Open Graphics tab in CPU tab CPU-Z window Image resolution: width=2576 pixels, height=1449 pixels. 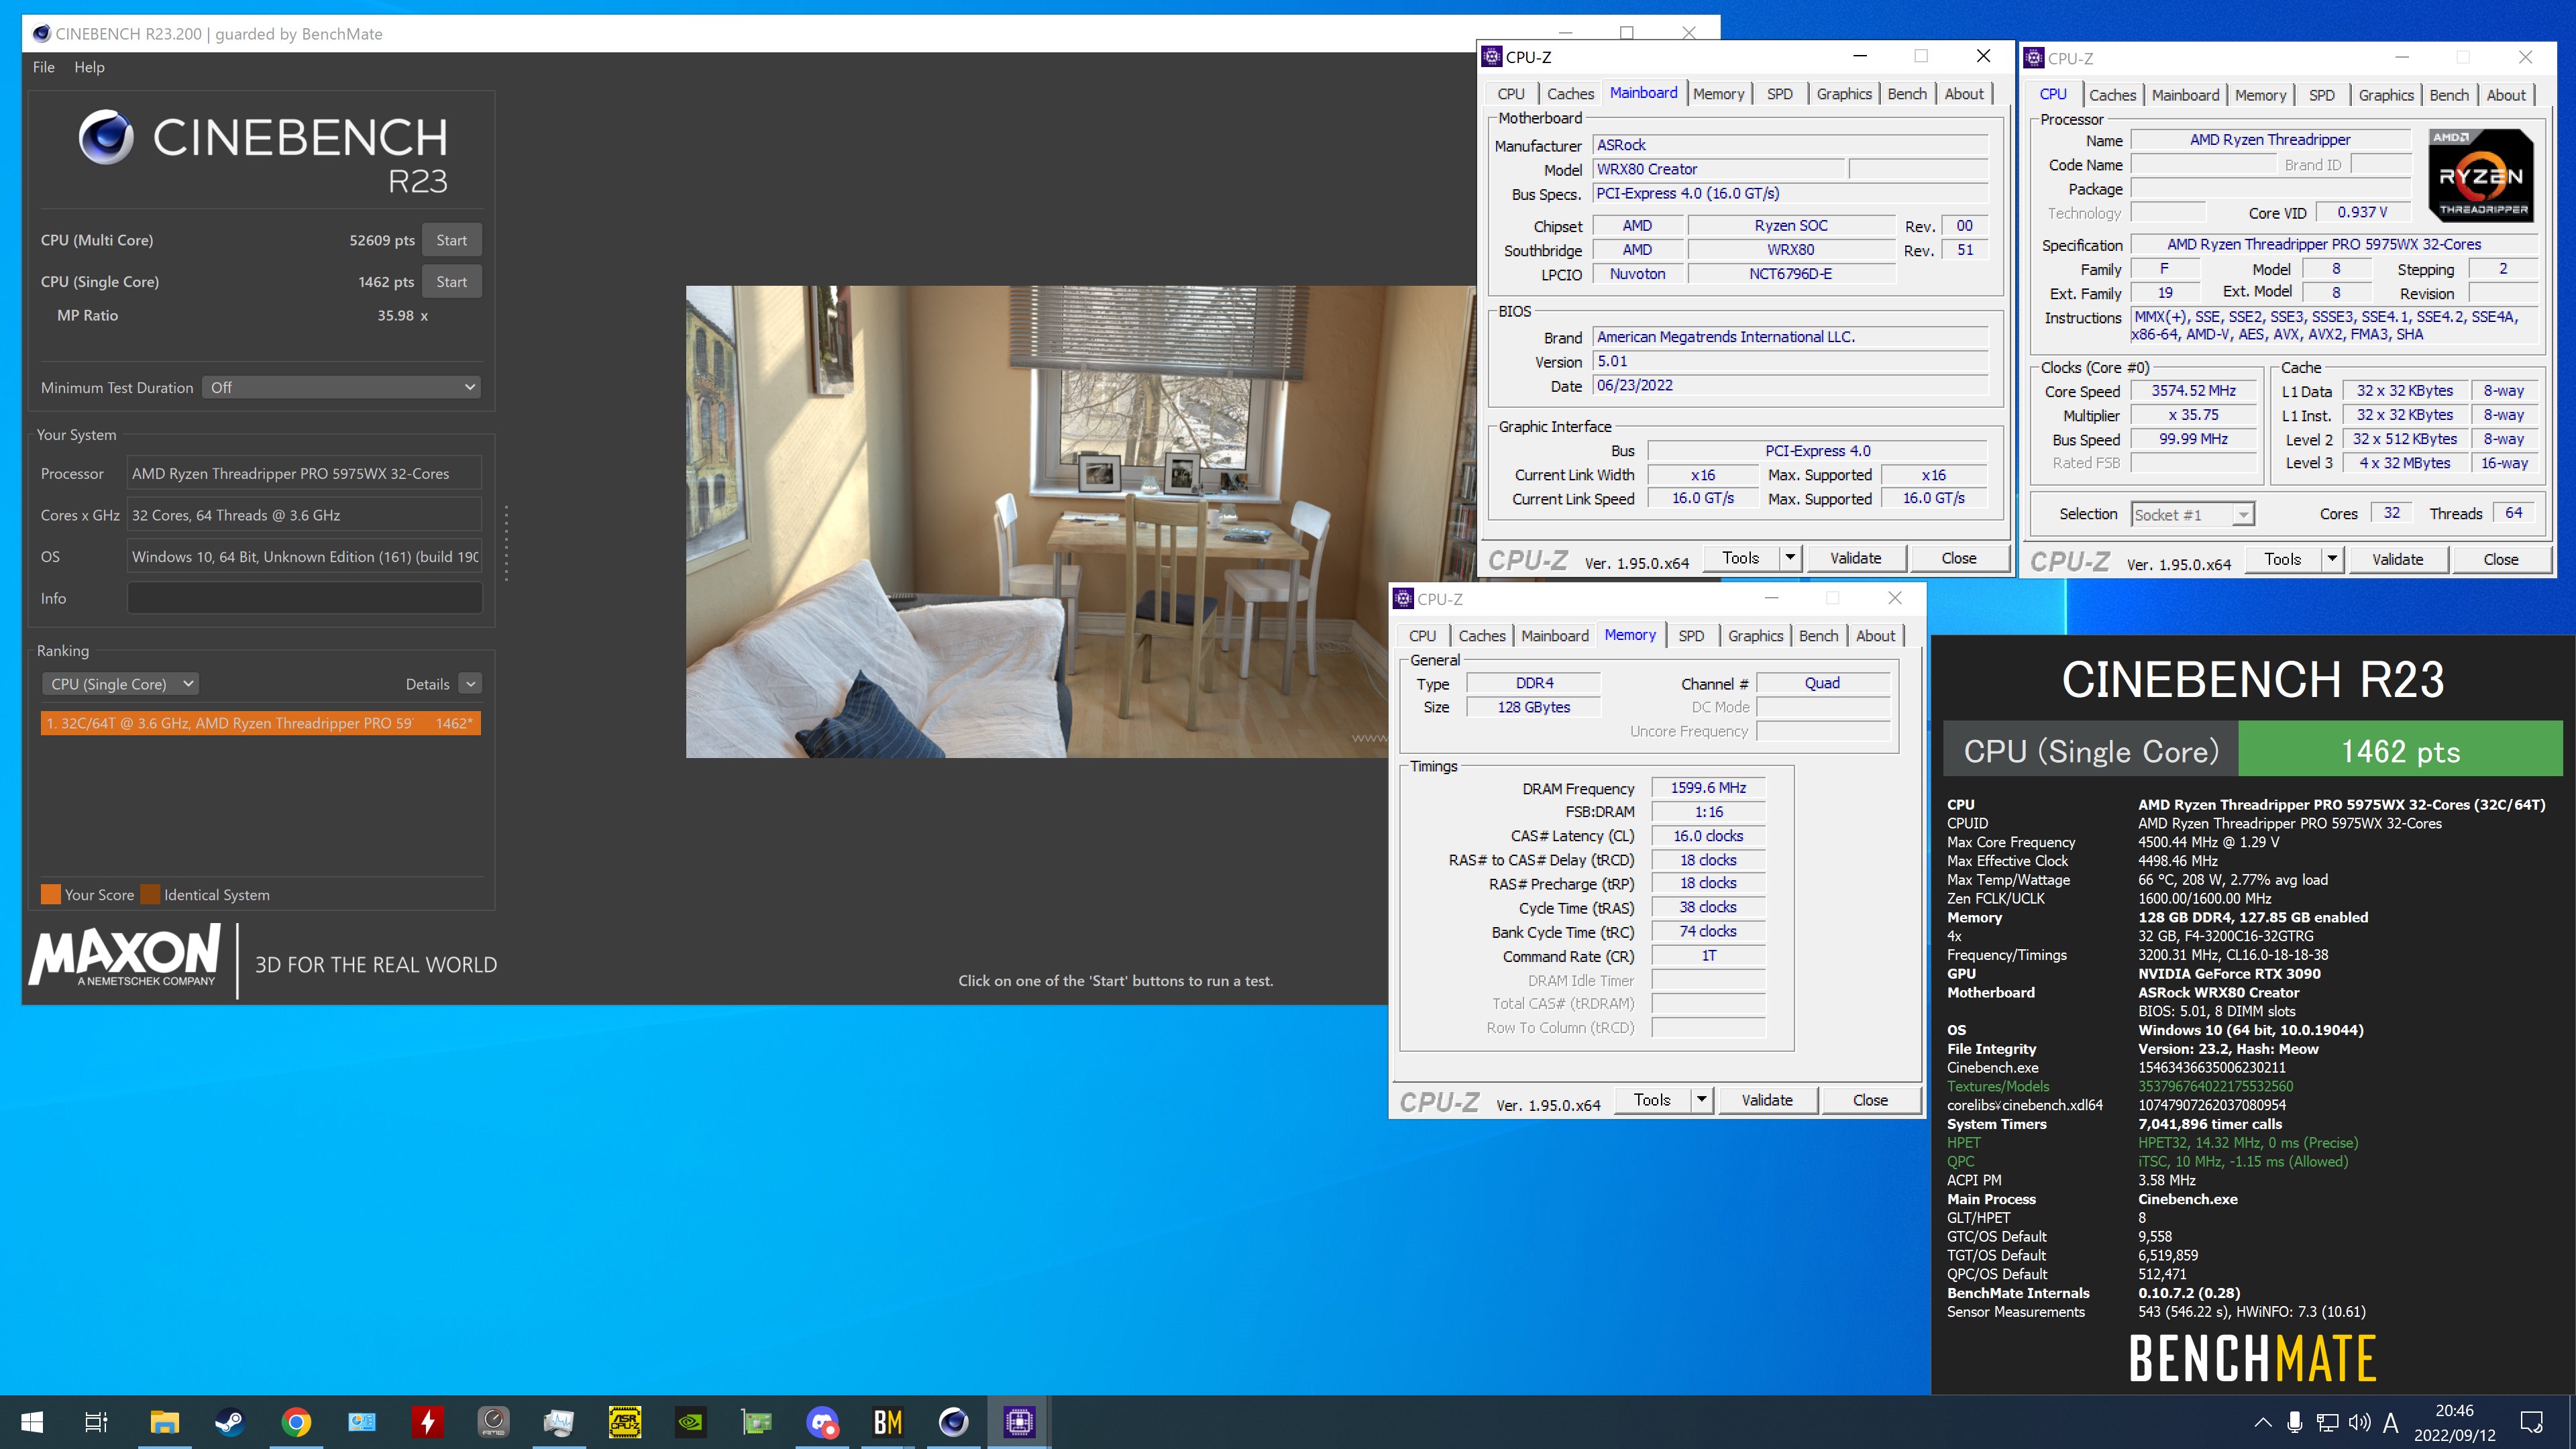pos(2385,95)
